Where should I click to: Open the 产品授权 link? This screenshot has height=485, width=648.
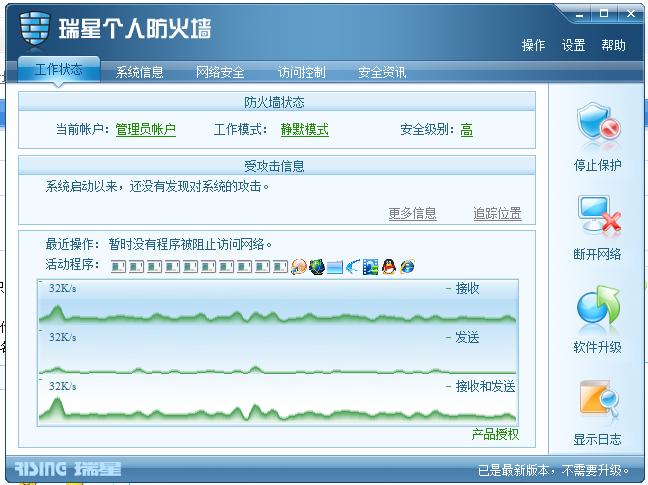[495, 434]
